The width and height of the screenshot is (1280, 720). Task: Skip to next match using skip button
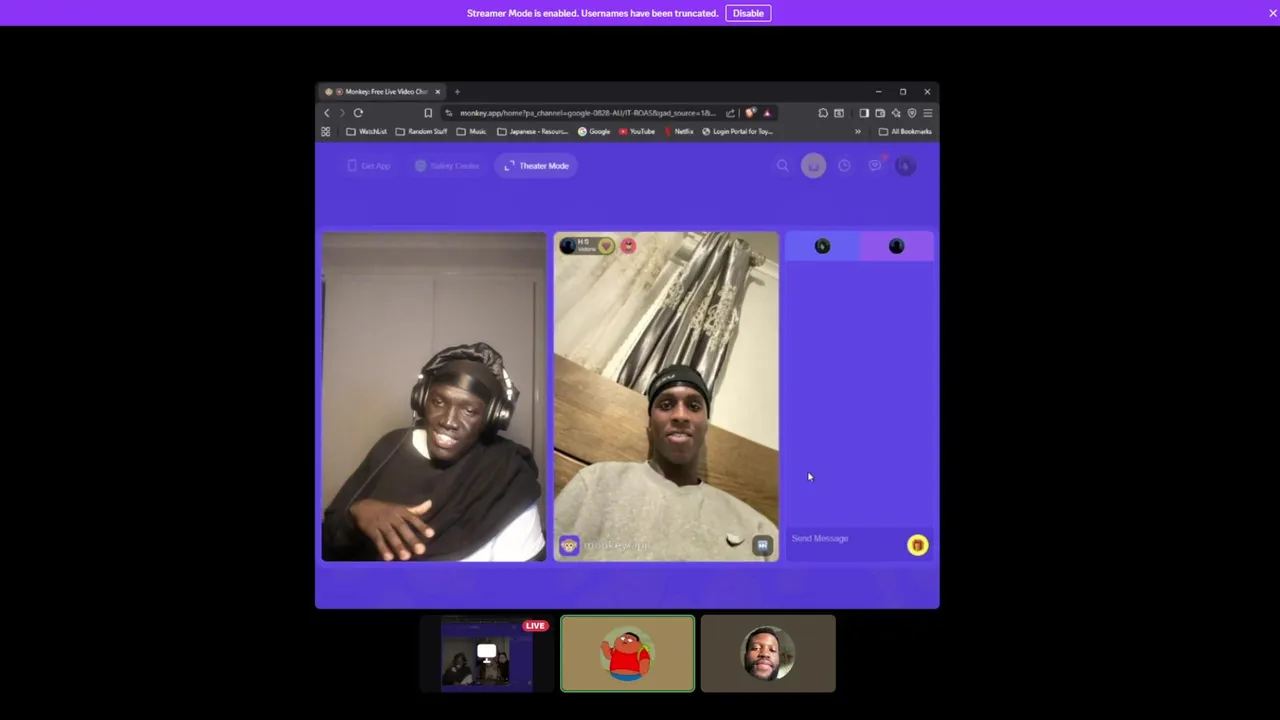pos(762,545)
